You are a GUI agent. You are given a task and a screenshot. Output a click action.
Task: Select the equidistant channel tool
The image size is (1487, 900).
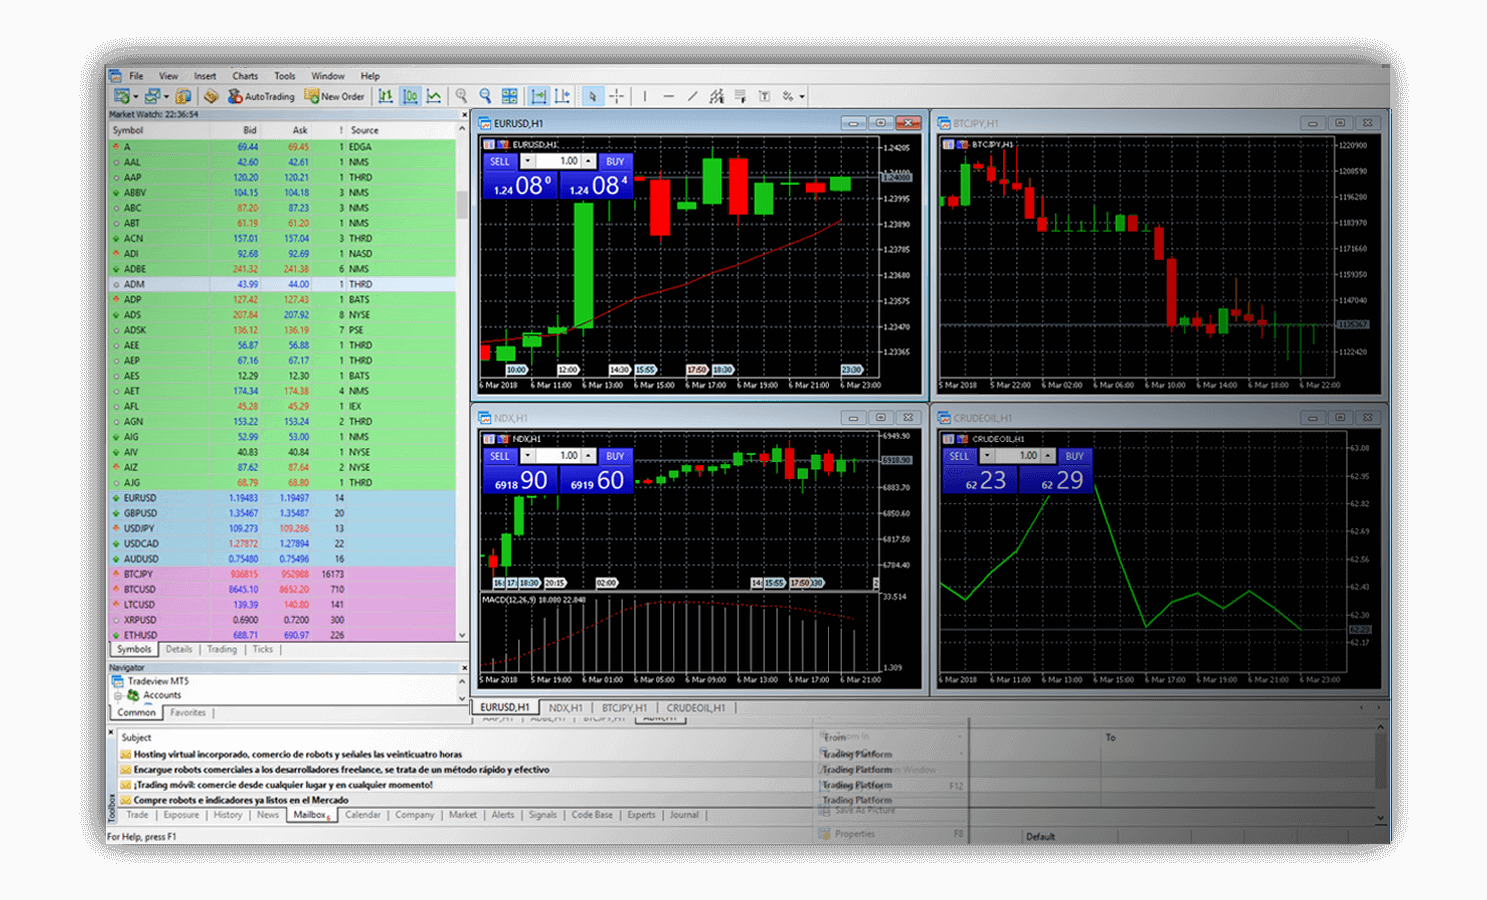pos(716,97)
